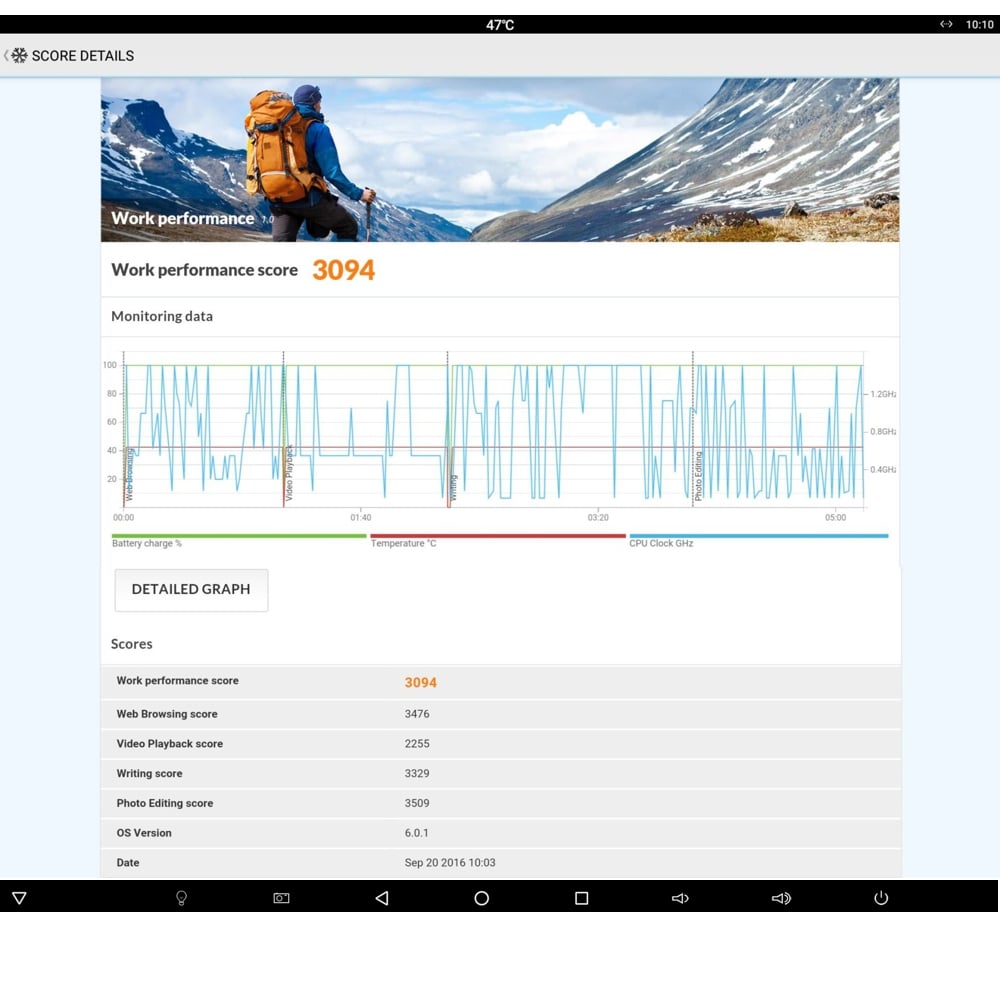Select the Web Browsing score row
The image size is (1000, 1000).
tap(500, 714)
